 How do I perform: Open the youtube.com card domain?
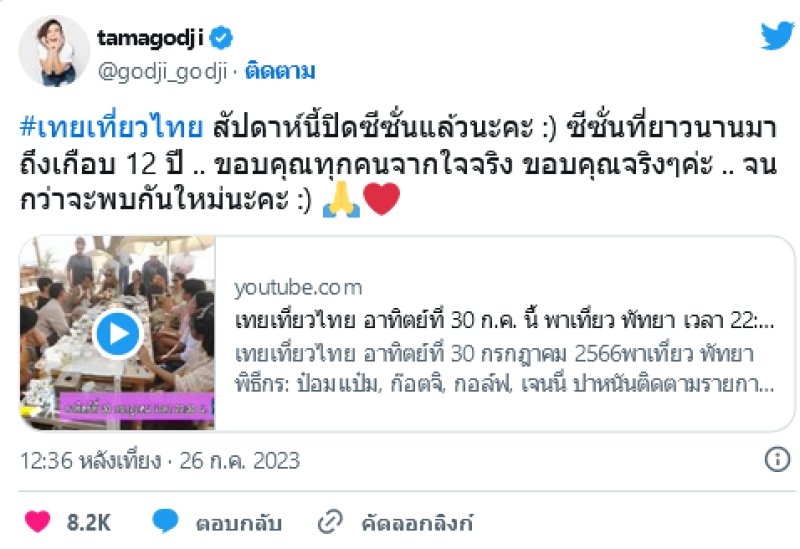pos(298,288)
